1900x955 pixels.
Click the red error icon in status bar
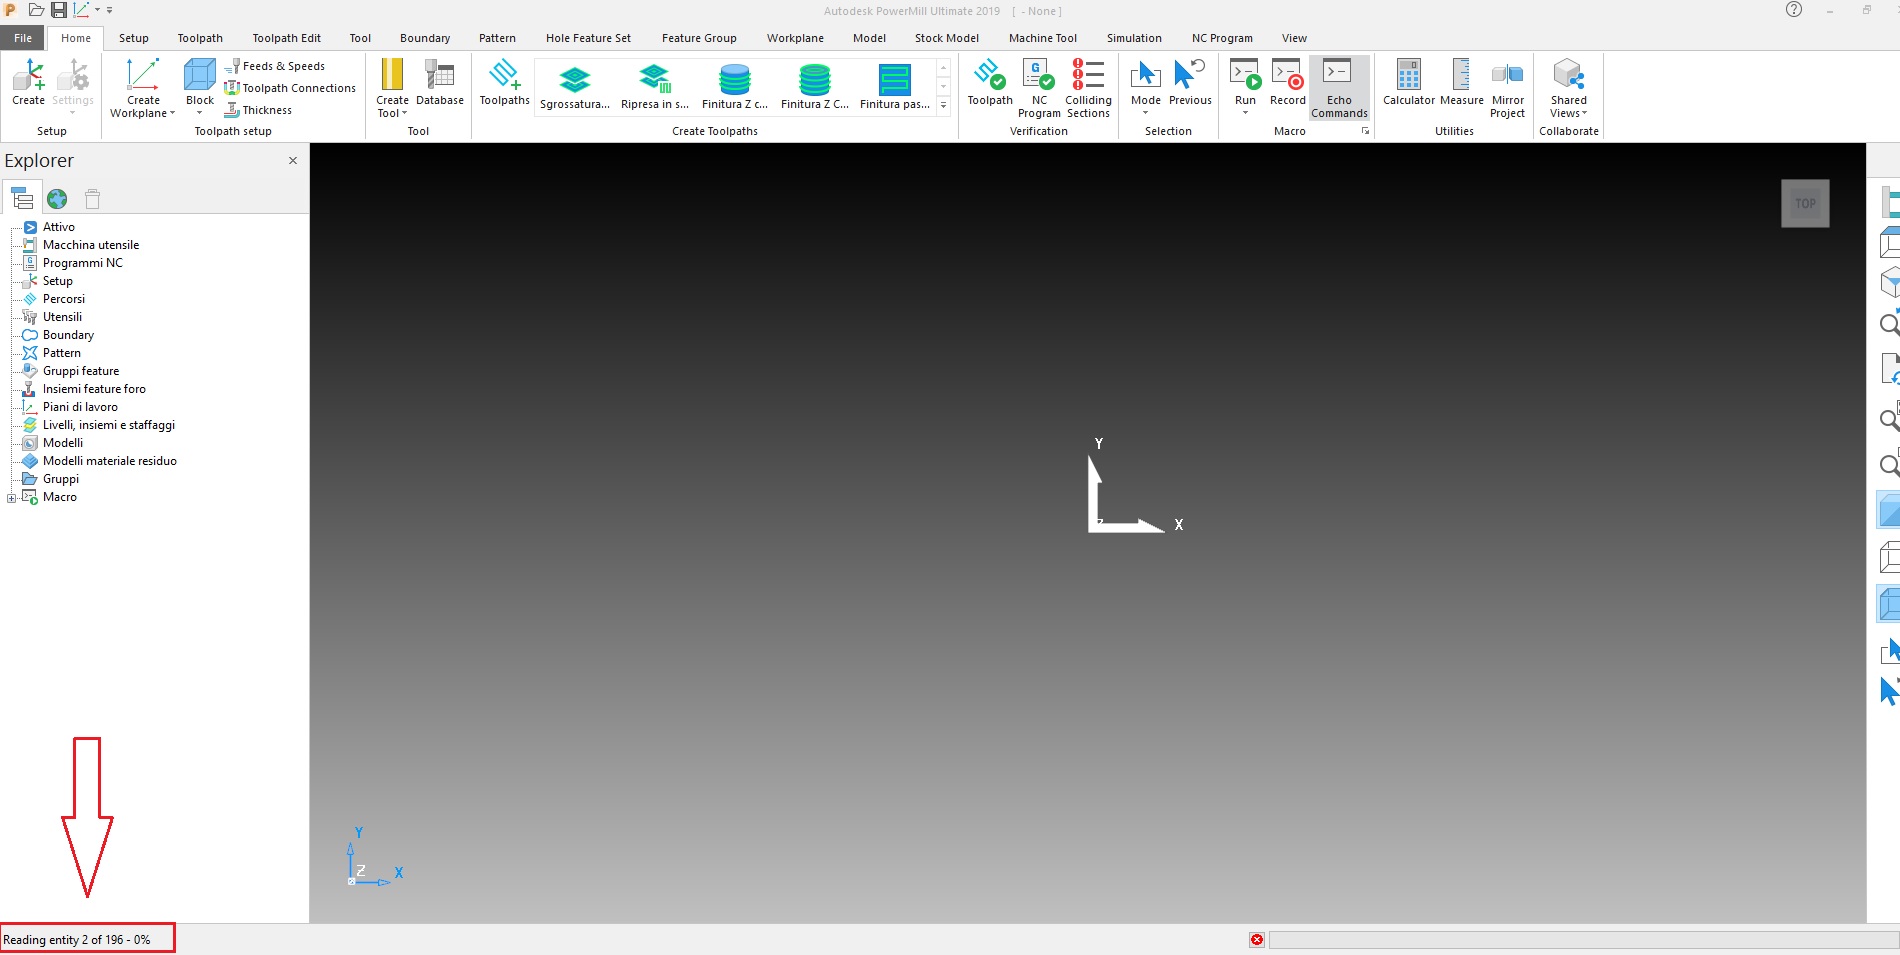(1256, 940)
